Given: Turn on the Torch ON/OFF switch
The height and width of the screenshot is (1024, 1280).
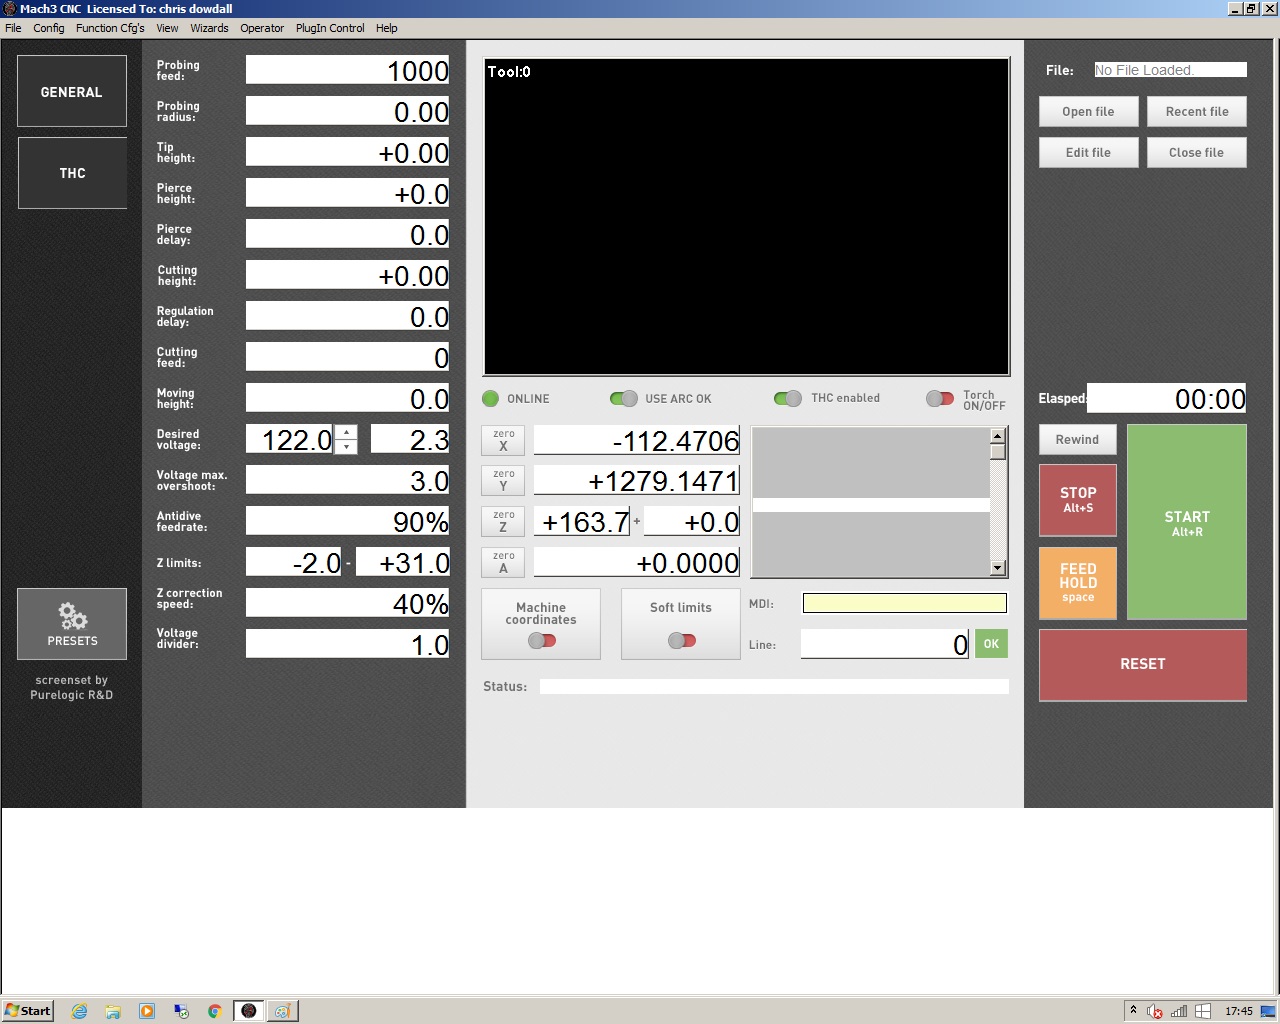Looking at the screenshot, I should point(939,399).
